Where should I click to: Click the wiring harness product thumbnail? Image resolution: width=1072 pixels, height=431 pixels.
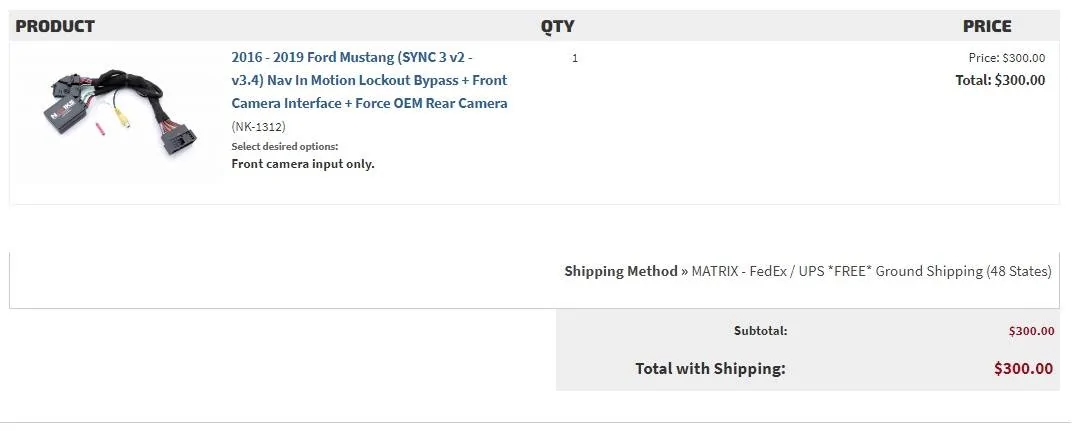(x=120, y=114)
